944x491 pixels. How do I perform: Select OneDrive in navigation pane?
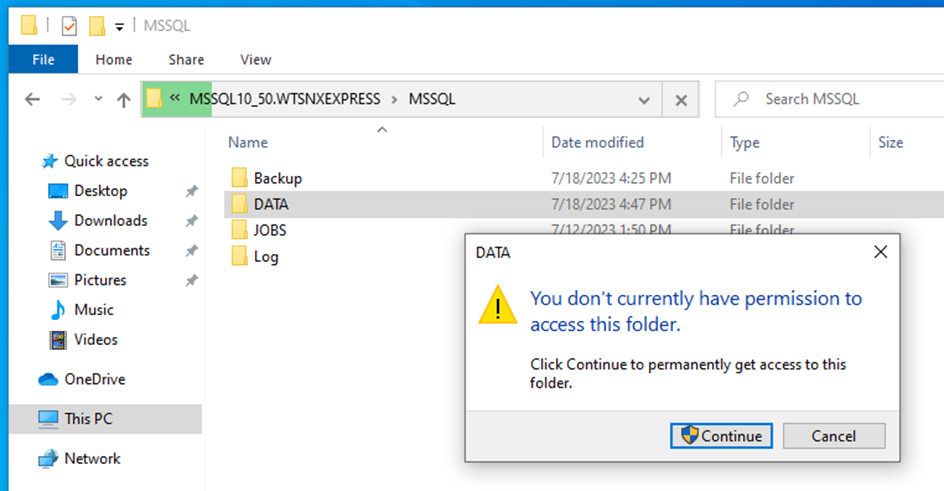click(x=95, y=379)
